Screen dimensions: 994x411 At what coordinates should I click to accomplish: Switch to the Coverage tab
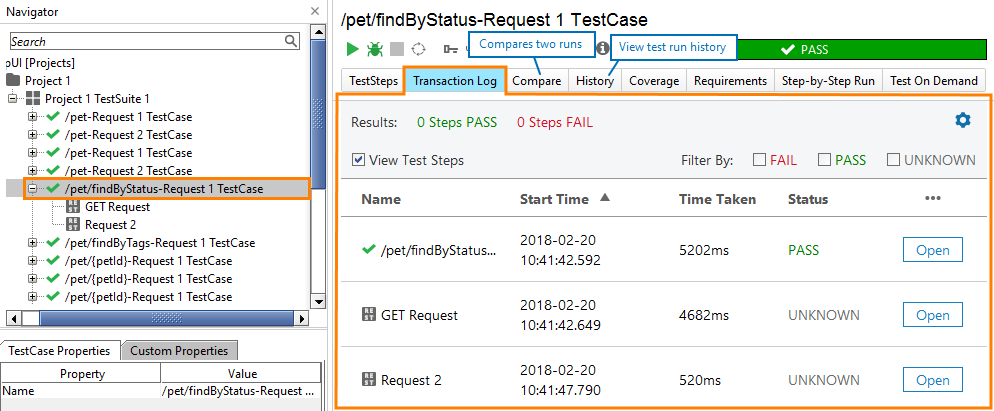[x=654, y=81]
